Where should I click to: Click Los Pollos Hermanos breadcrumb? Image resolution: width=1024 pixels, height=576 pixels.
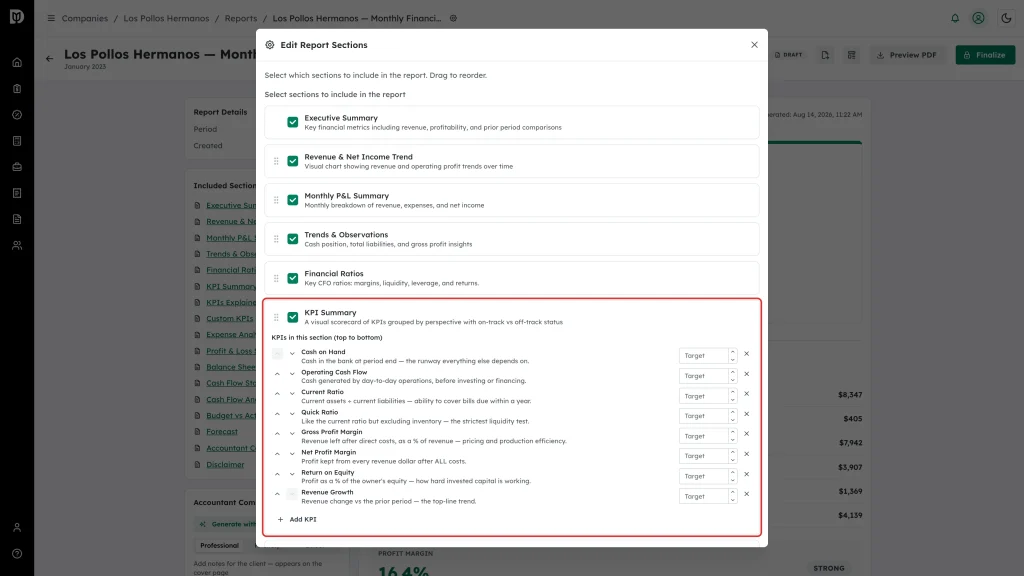point(167,18)
